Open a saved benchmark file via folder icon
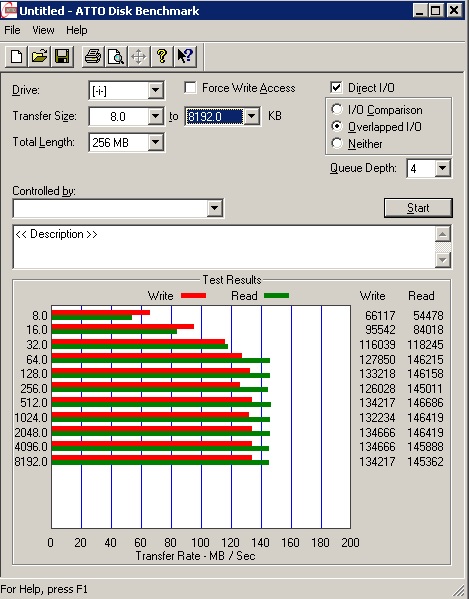469x599 pixels. pyautogui.click(x=39, y=57)
